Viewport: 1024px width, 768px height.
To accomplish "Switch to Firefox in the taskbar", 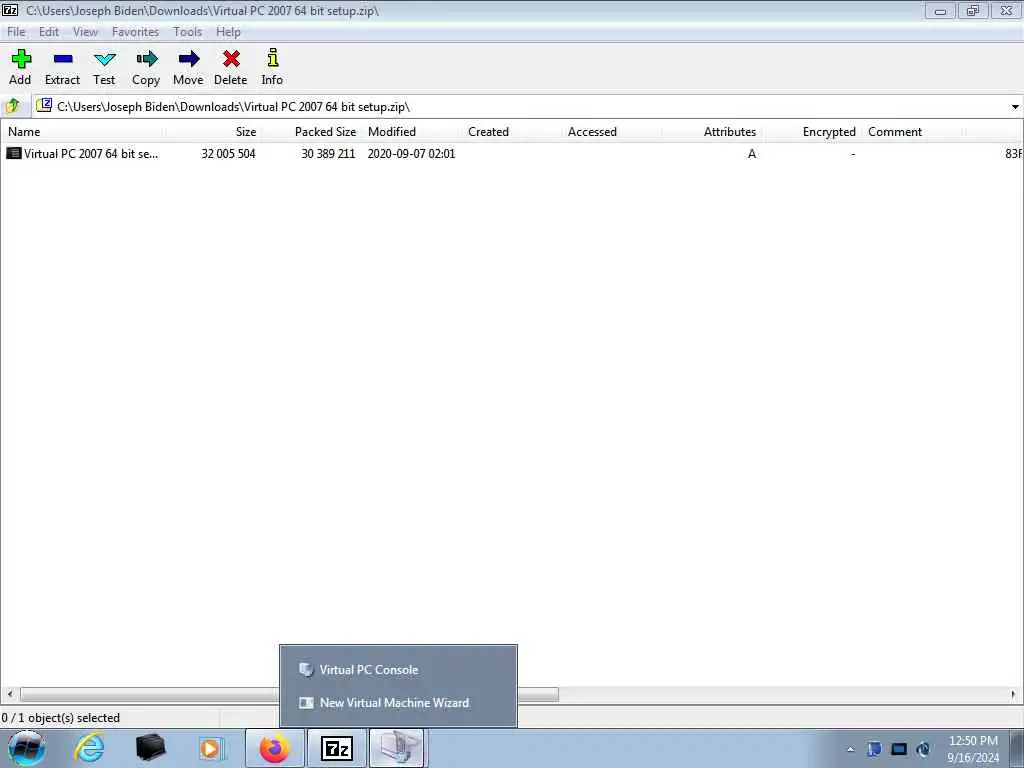I will [x=274, y=748].
